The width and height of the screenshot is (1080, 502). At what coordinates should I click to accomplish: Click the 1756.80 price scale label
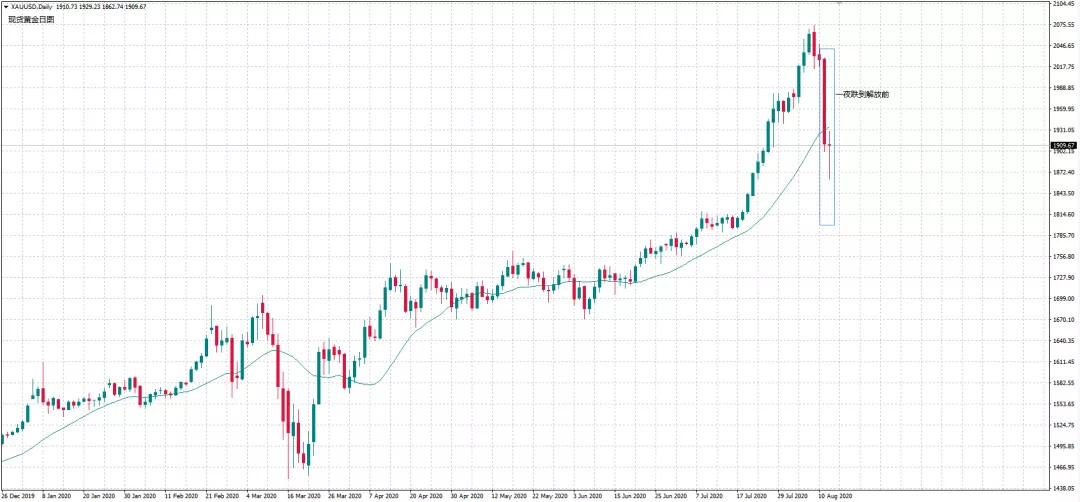click(x=1065, y=257)
